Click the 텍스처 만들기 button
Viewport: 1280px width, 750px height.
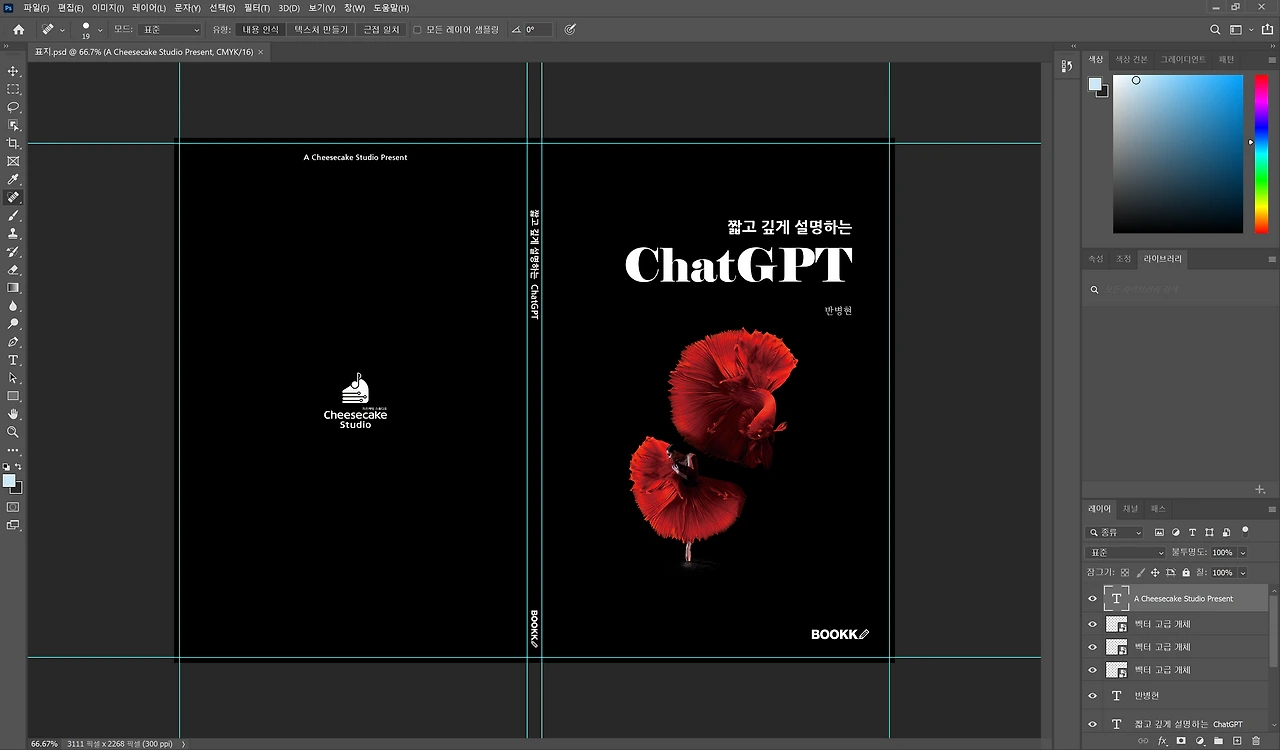coord(321,30)
